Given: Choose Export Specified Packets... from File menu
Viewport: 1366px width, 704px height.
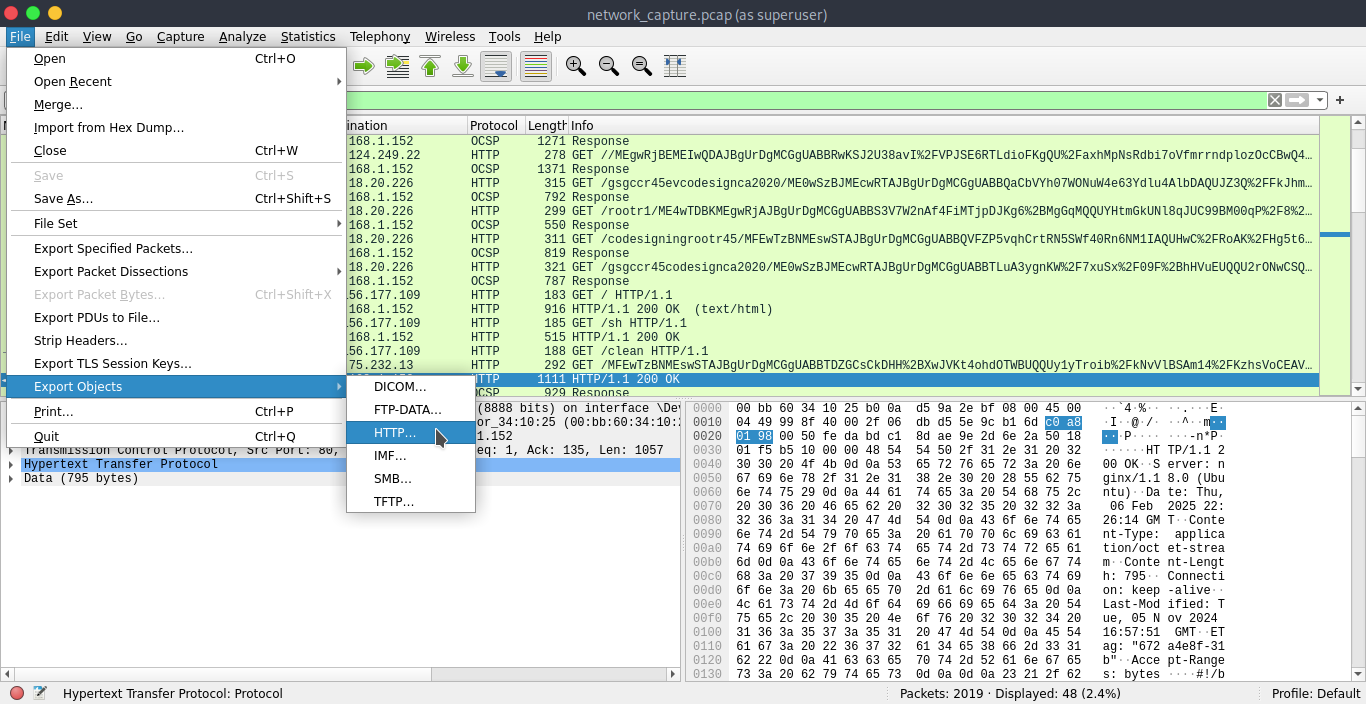Looking at the screenshot, I should (x=113, y=249).
